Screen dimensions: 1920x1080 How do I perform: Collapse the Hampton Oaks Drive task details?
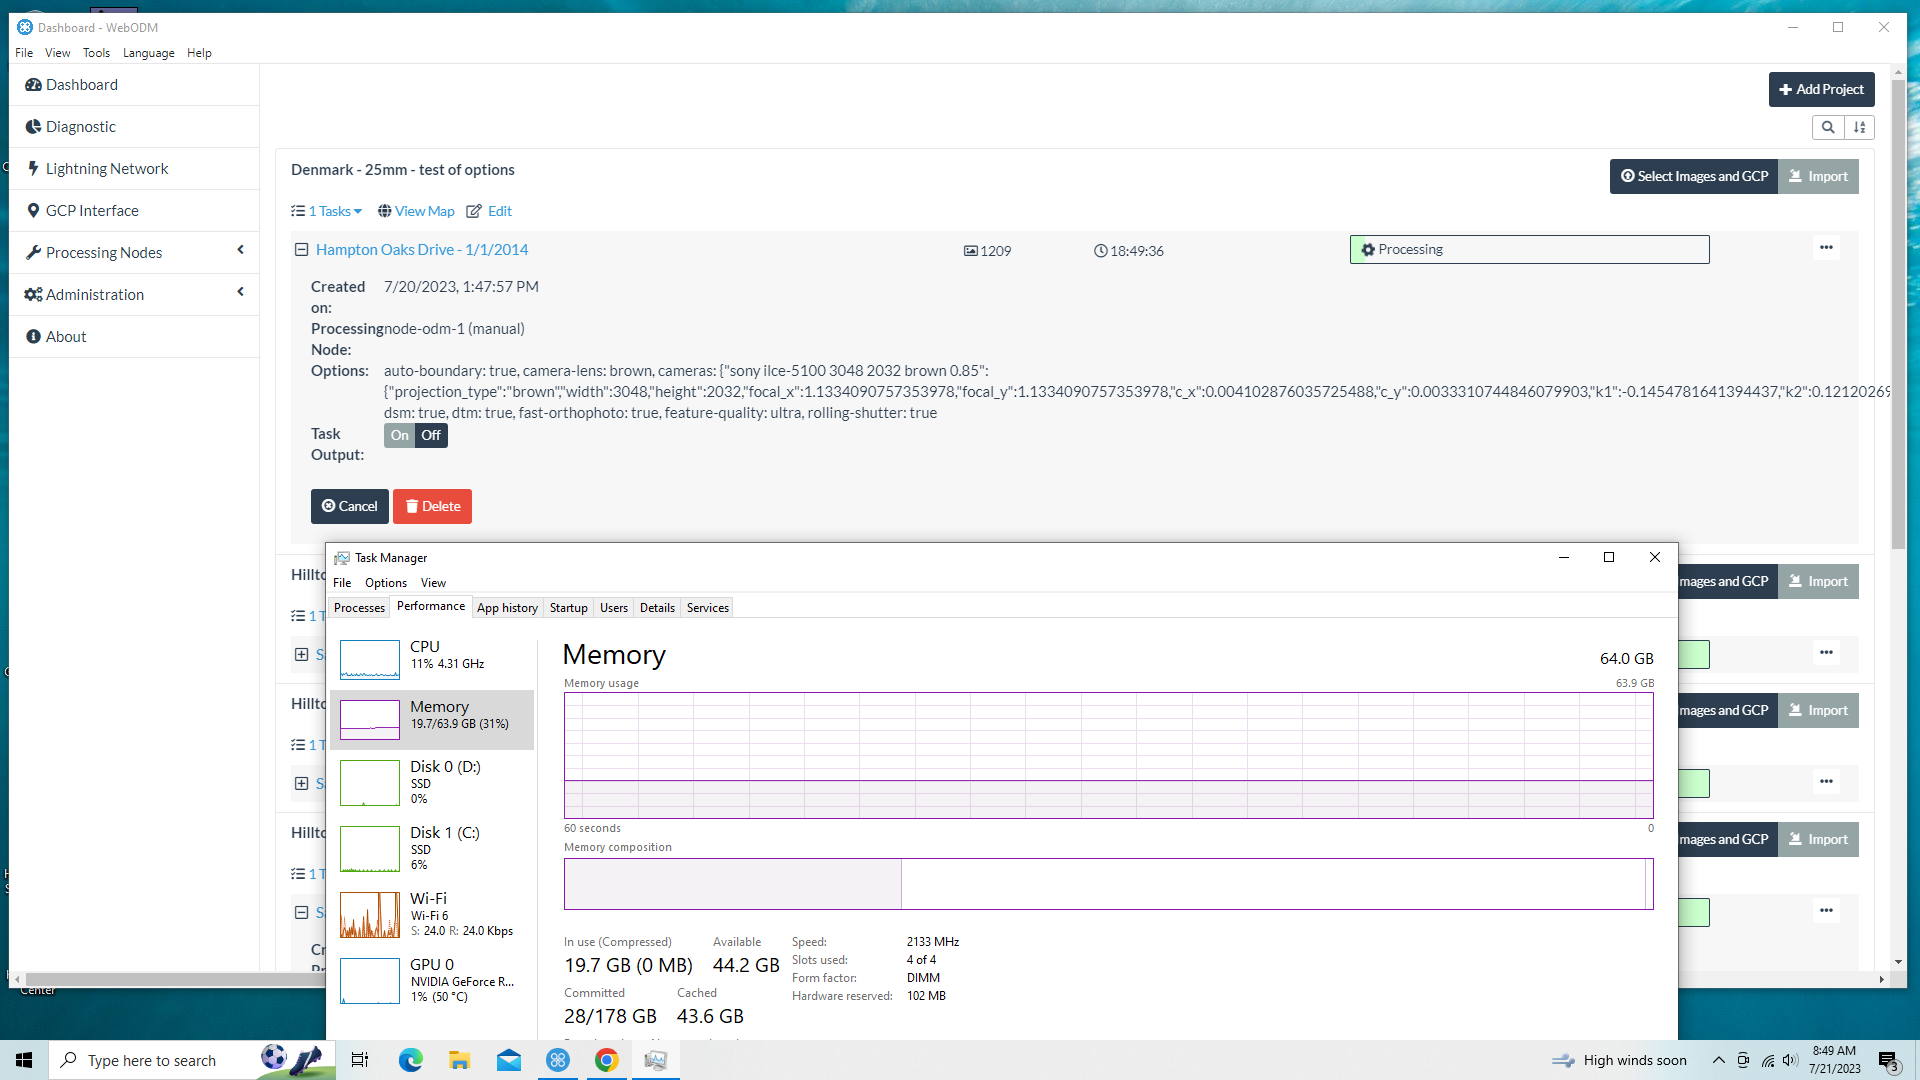(301, 250)
